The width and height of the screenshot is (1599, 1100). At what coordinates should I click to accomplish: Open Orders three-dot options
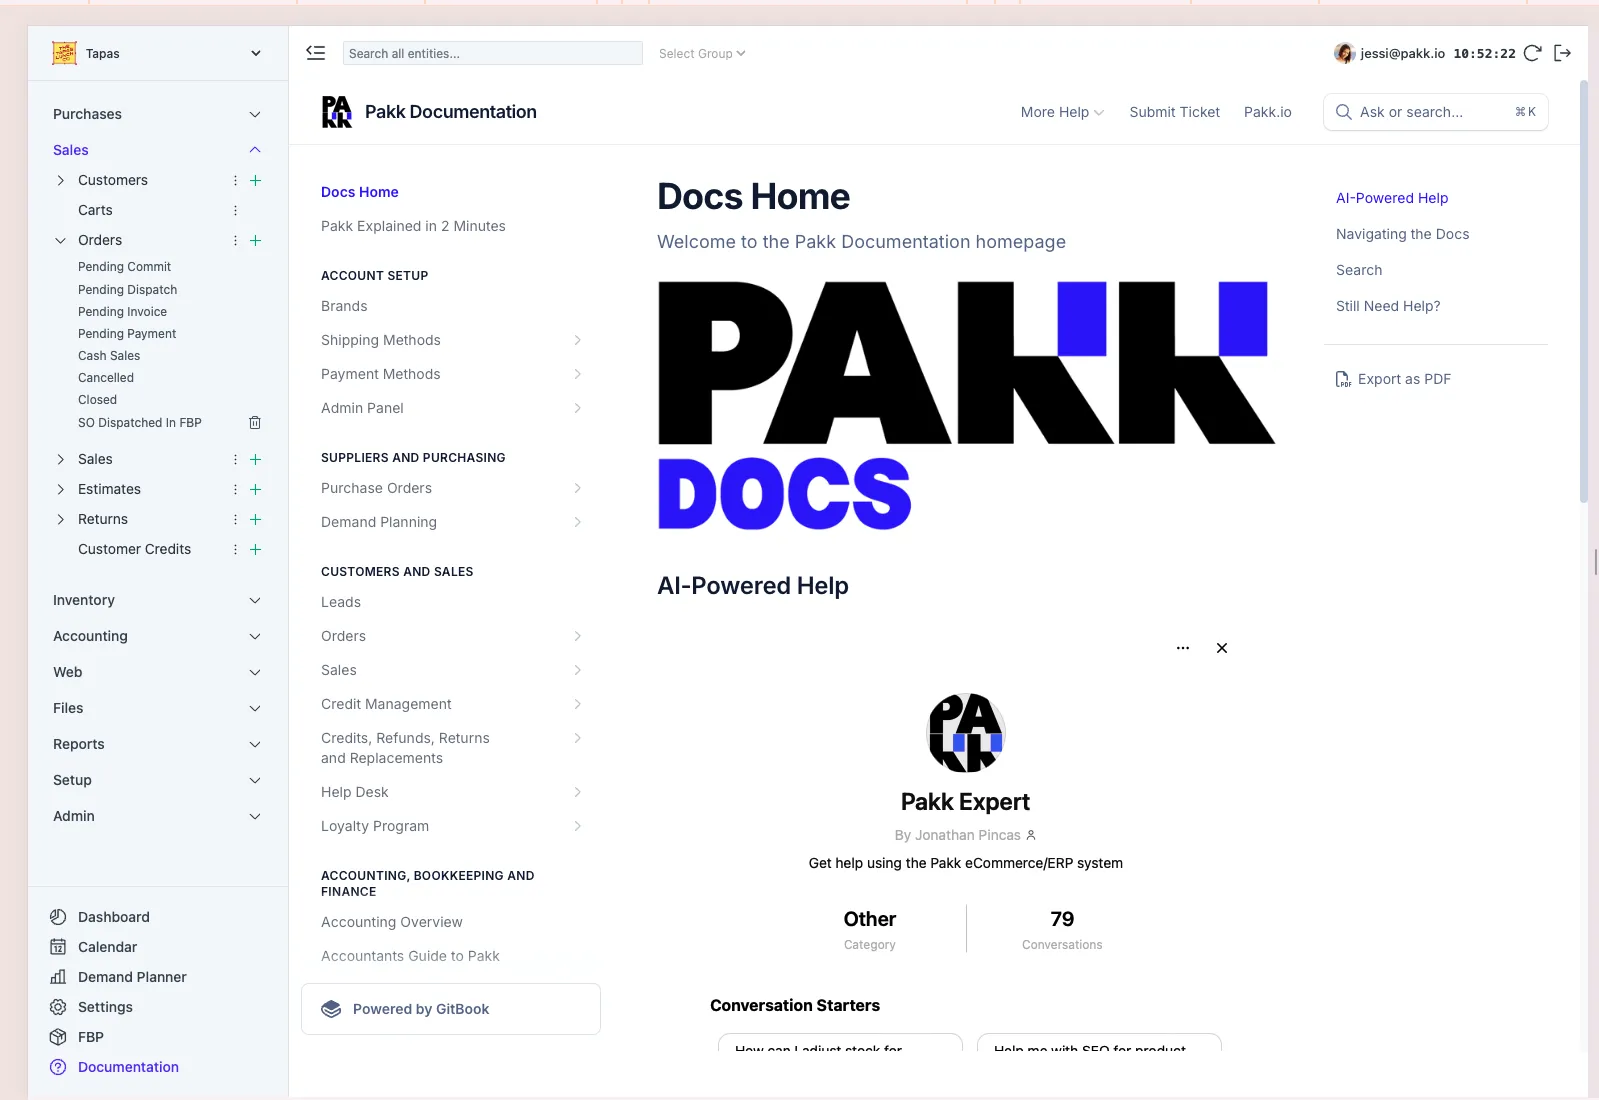(235, 240)
